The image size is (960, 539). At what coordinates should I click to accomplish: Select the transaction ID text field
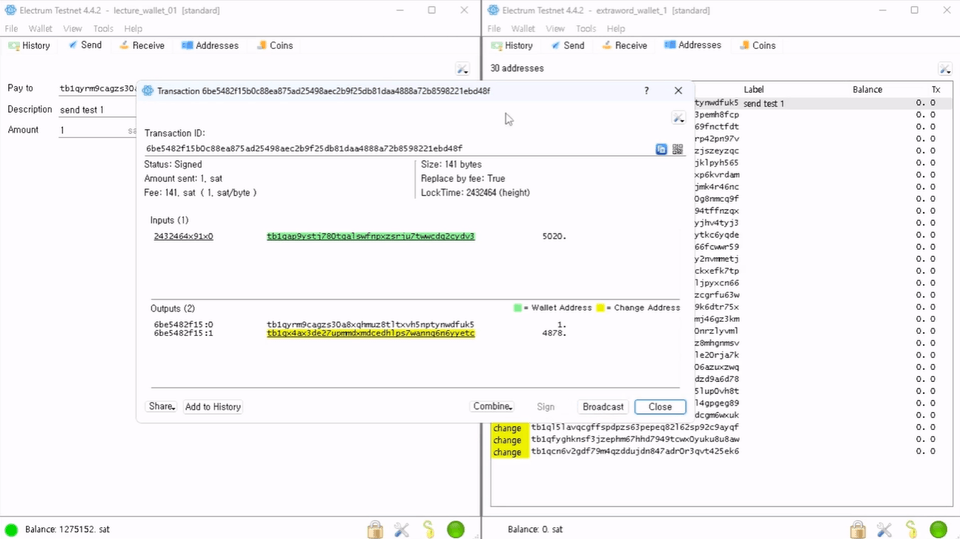[399, 149]
